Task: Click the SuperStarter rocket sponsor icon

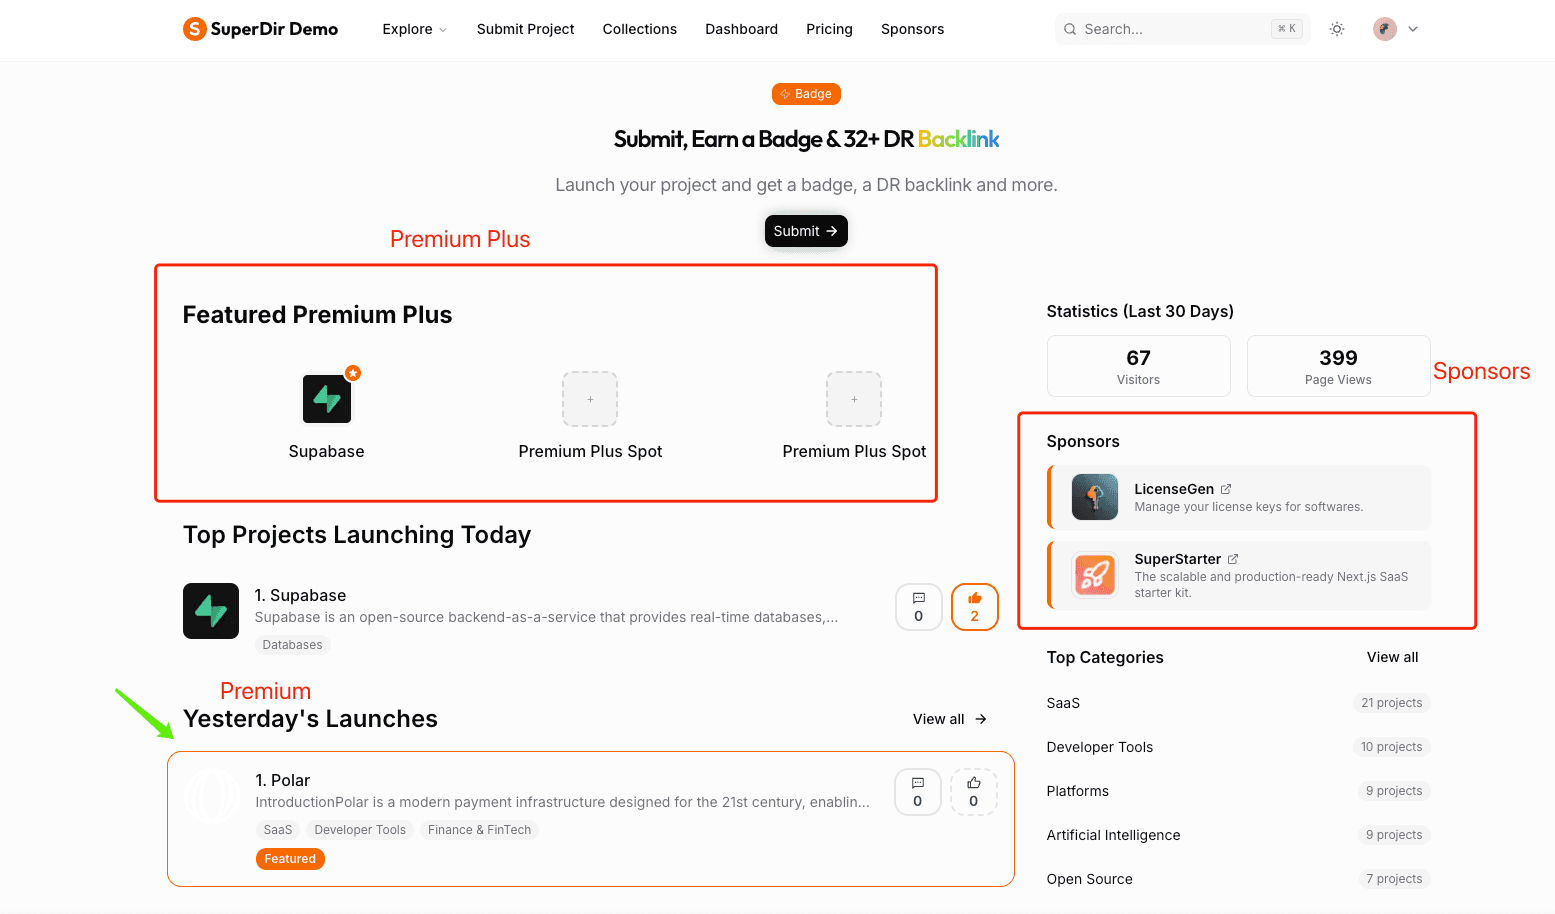Action: pyautogui.click(x=1095, y=575)
